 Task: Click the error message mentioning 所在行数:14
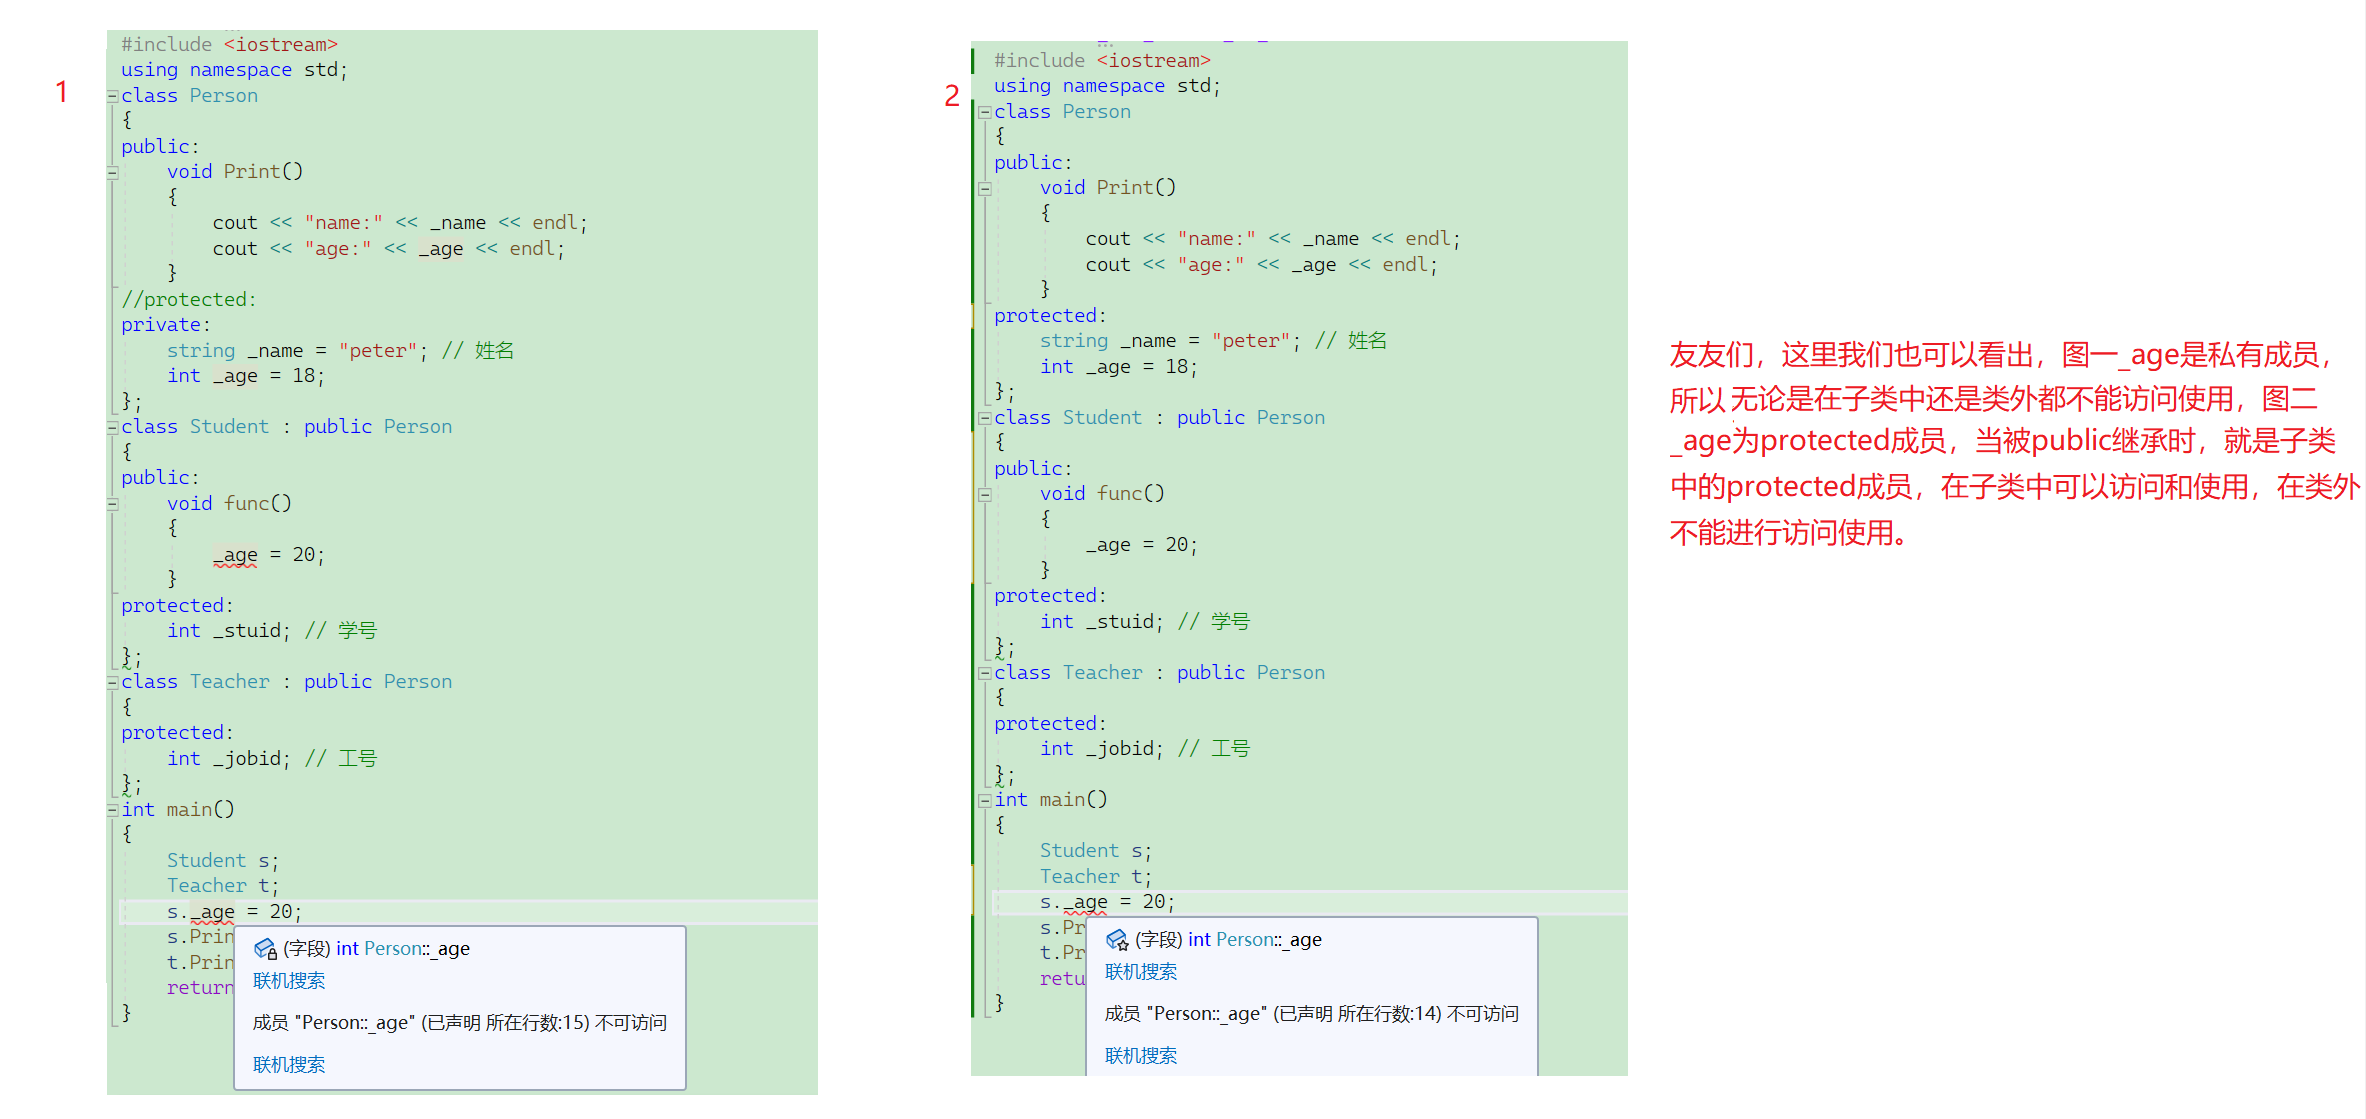pos(1312,1014)
